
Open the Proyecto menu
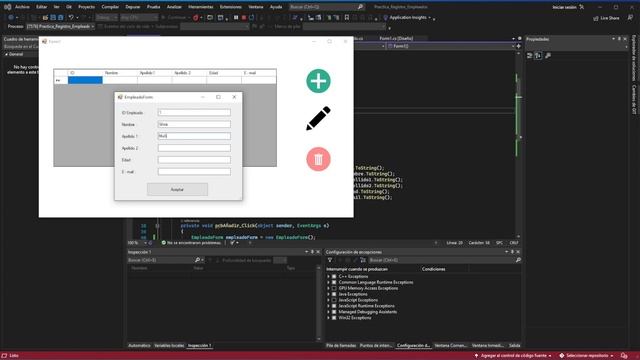tap(87, 7)
